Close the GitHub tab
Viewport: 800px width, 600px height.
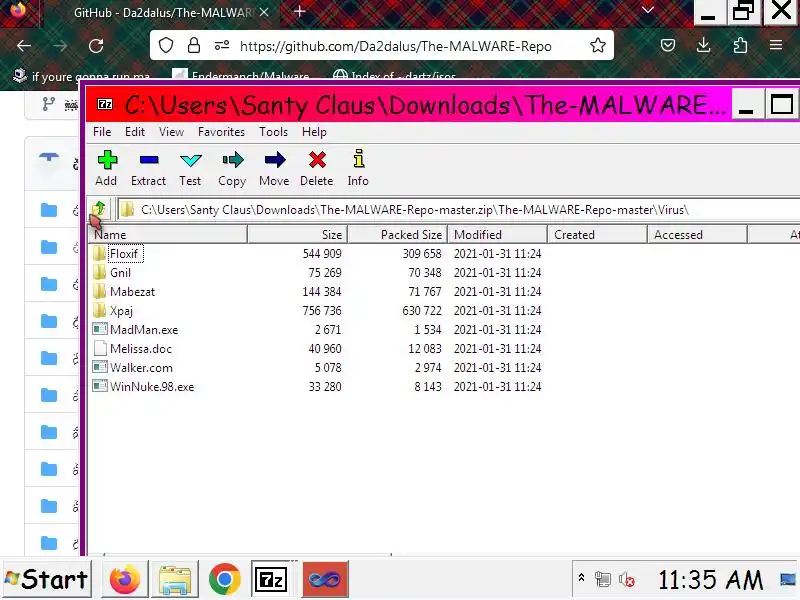(264, 12)
